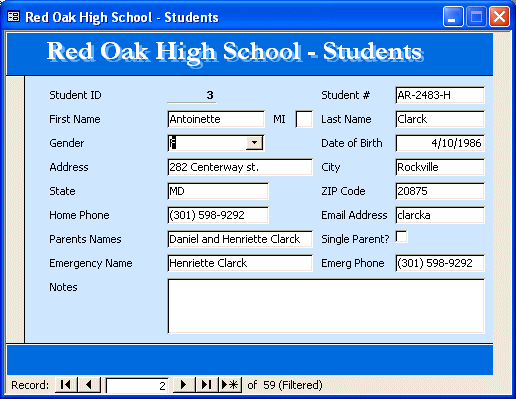Minimize the Students window
516x399 pixels.
click(453, 16)
